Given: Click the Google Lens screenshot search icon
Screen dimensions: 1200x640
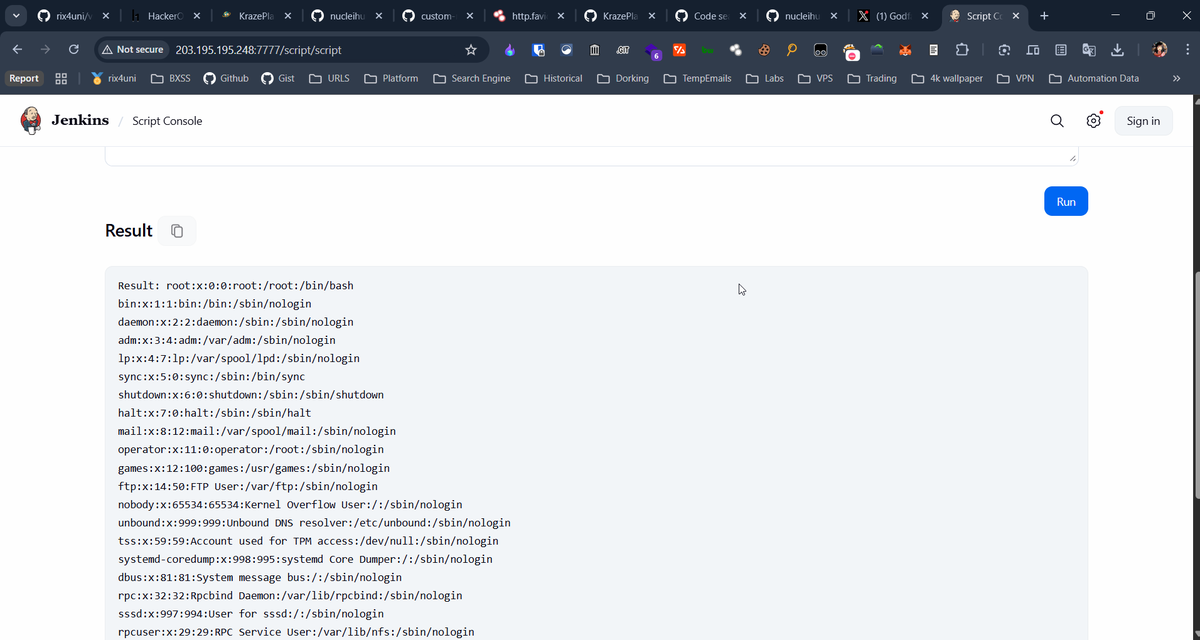Looking at the screenshot, I should pyautogui.click(x=1005, y=50).
